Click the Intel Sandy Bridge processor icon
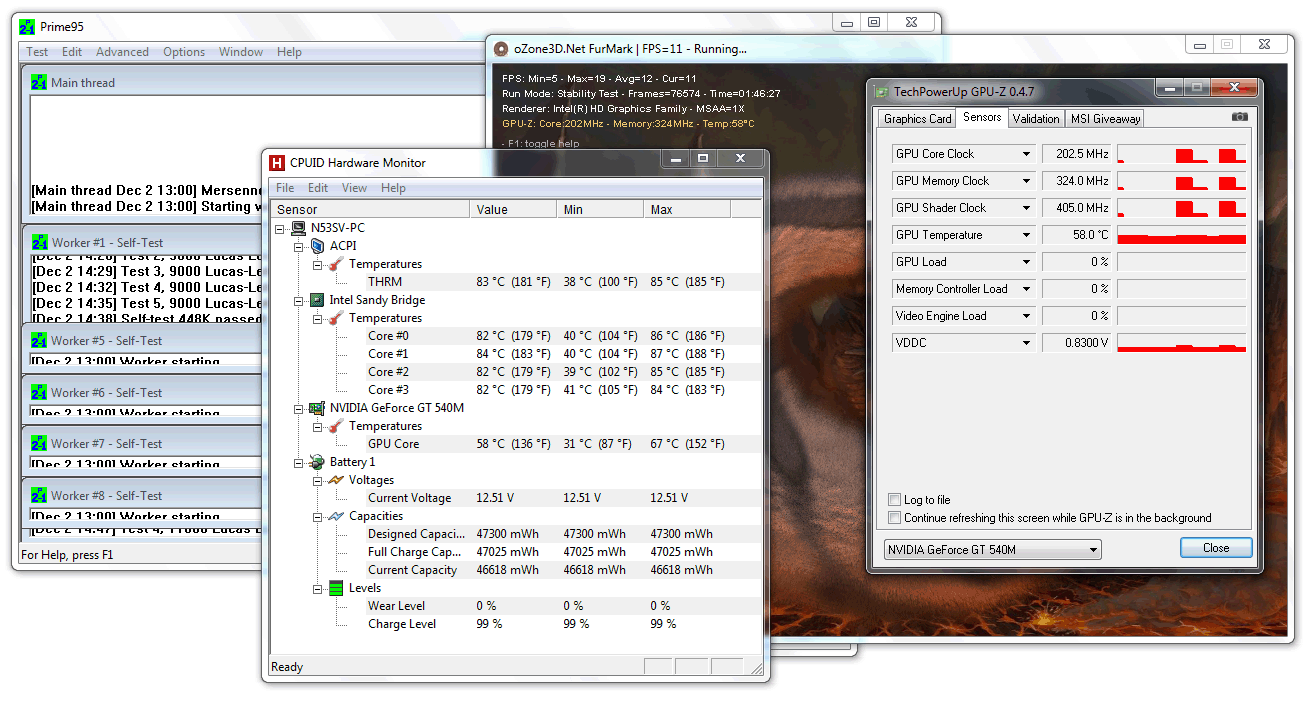 coord(318,299)
